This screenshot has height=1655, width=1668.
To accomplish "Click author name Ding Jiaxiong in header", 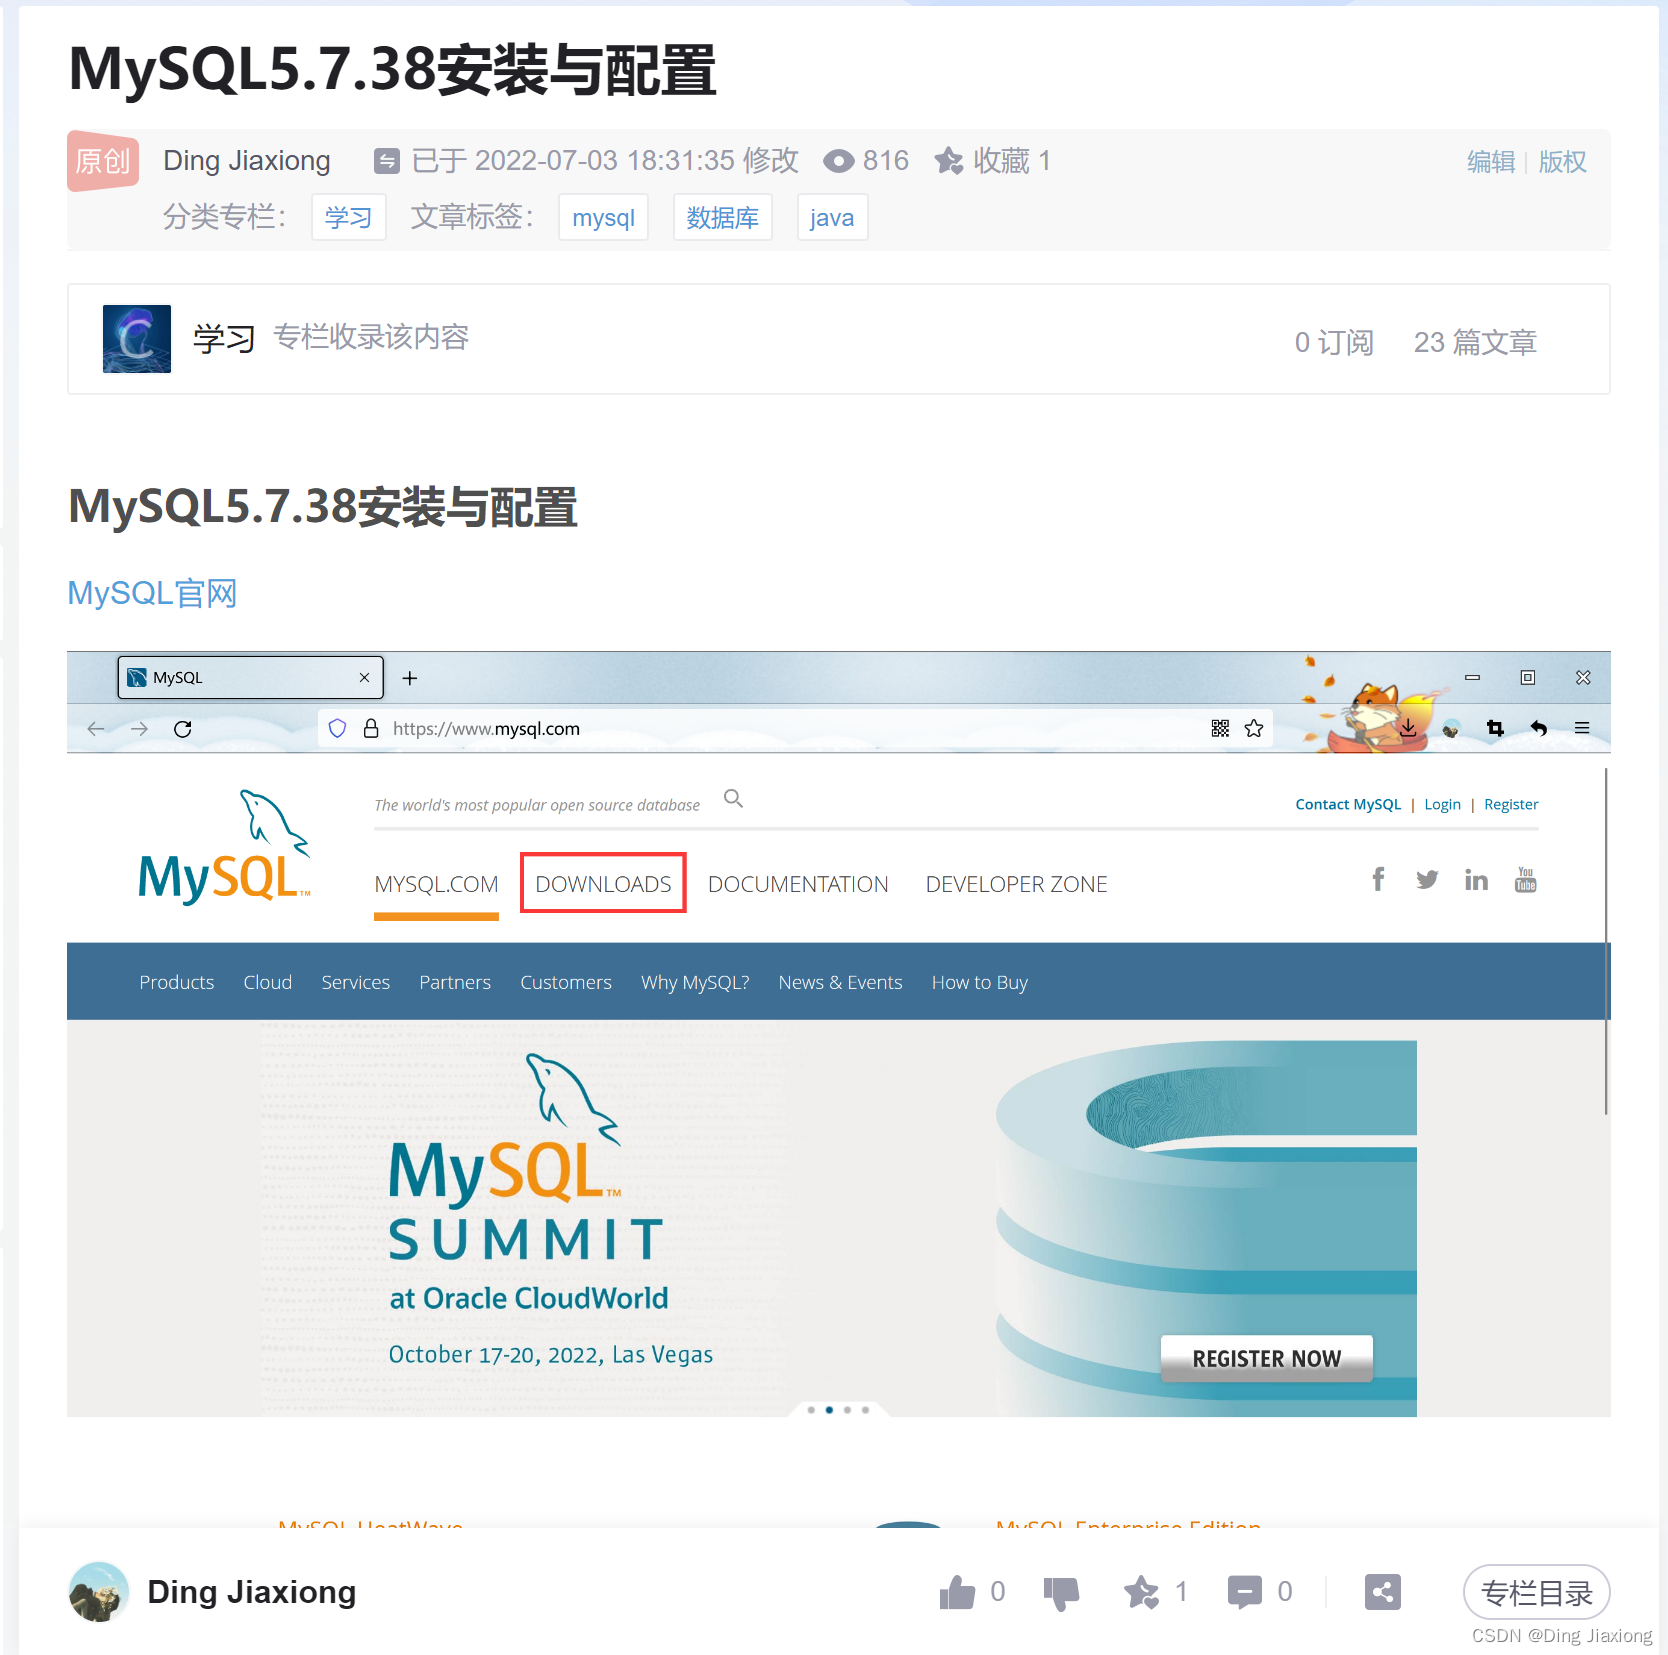I will 247,161.
